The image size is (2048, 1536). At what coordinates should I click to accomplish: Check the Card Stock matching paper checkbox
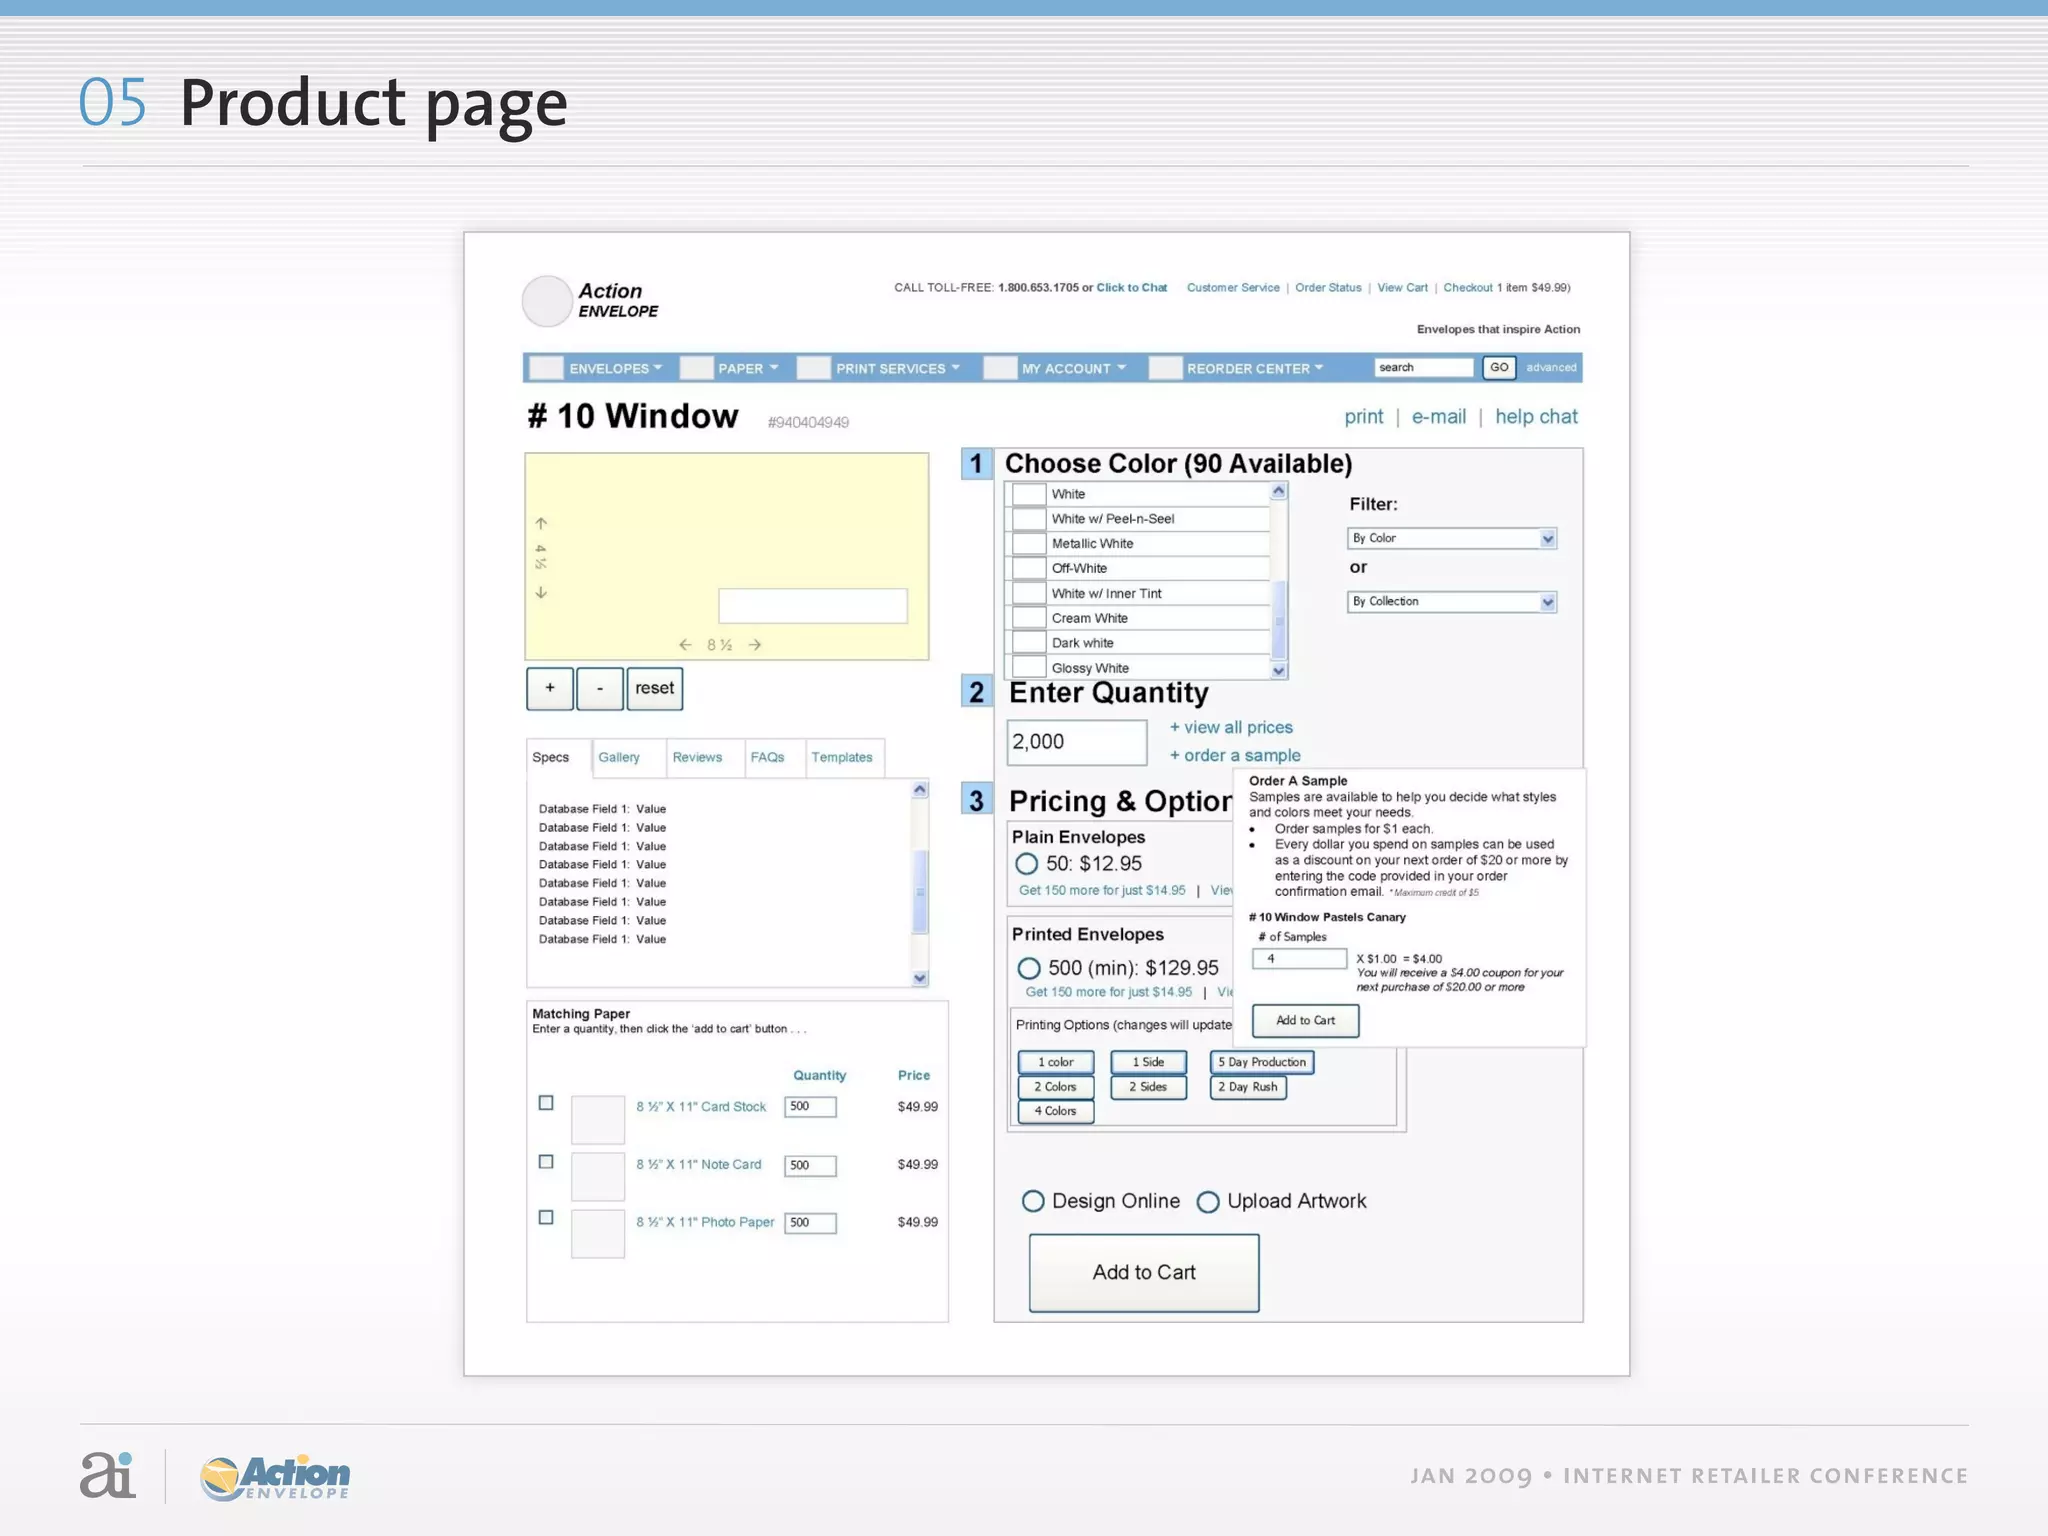coord(546,1103)
